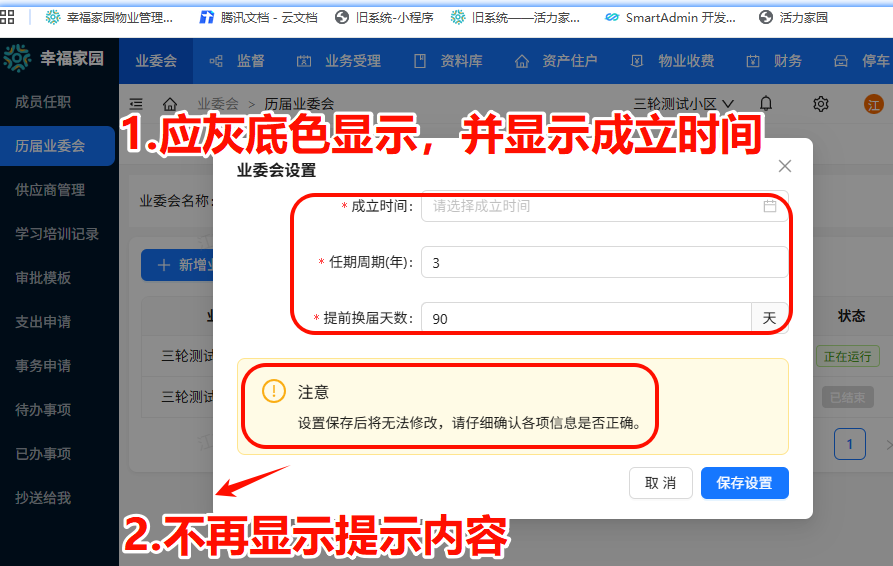Select the 业务受理 top menu tab

coord(339,61)
